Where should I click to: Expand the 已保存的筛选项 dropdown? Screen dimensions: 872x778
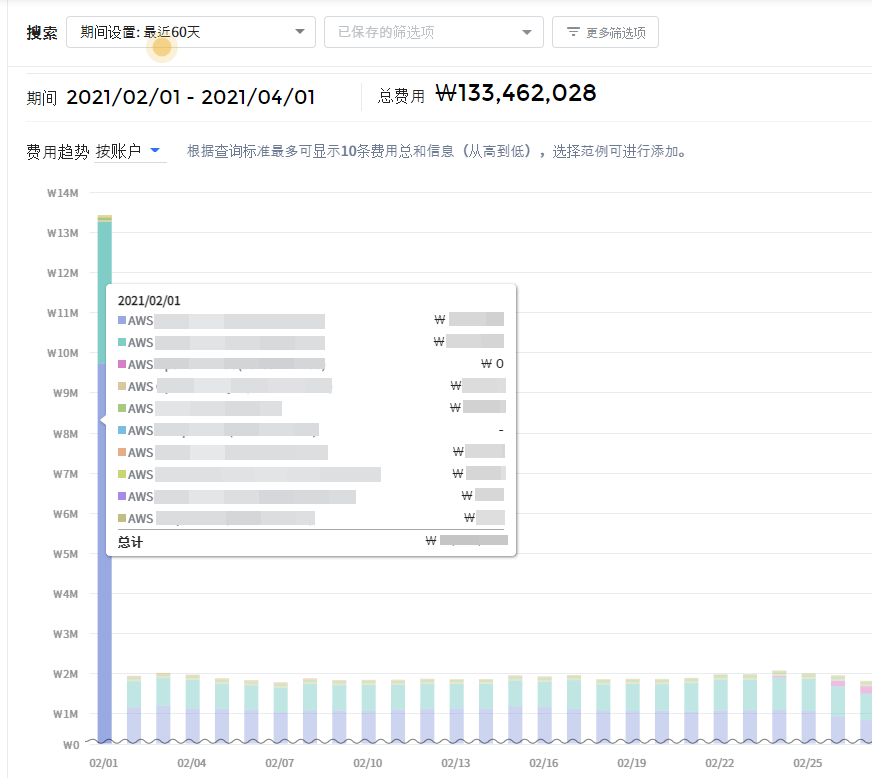[x=433, y=32]
